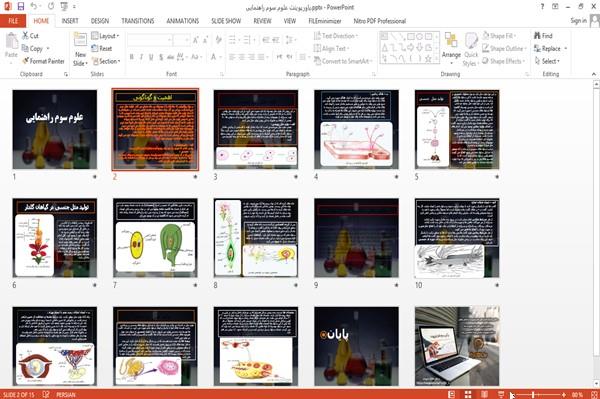Toggle text Shadow formatting
The height and width of the screenshot is (399, 600).
161,57
